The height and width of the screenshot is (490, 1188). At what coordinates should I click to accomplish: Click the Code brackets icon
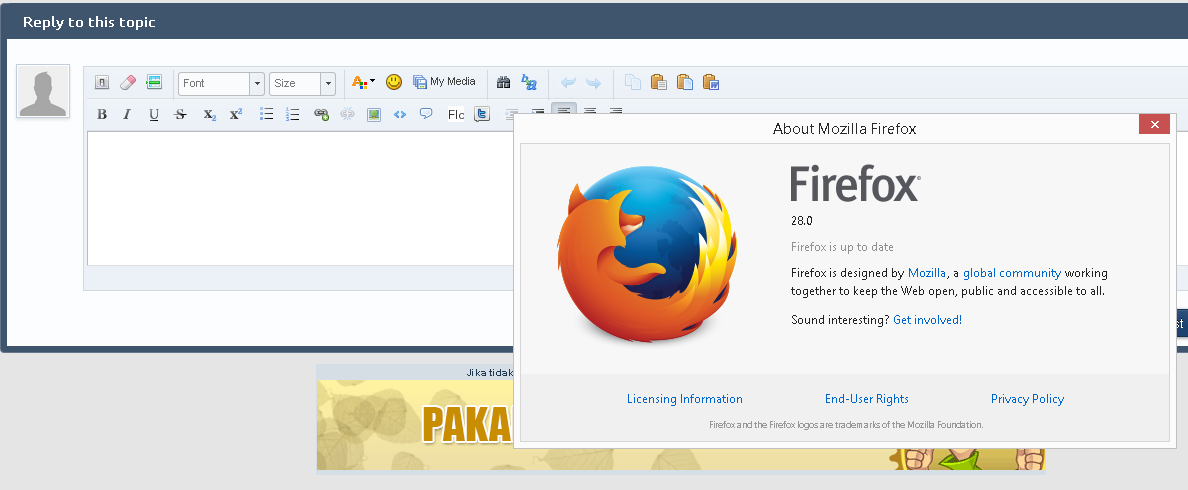400,114
